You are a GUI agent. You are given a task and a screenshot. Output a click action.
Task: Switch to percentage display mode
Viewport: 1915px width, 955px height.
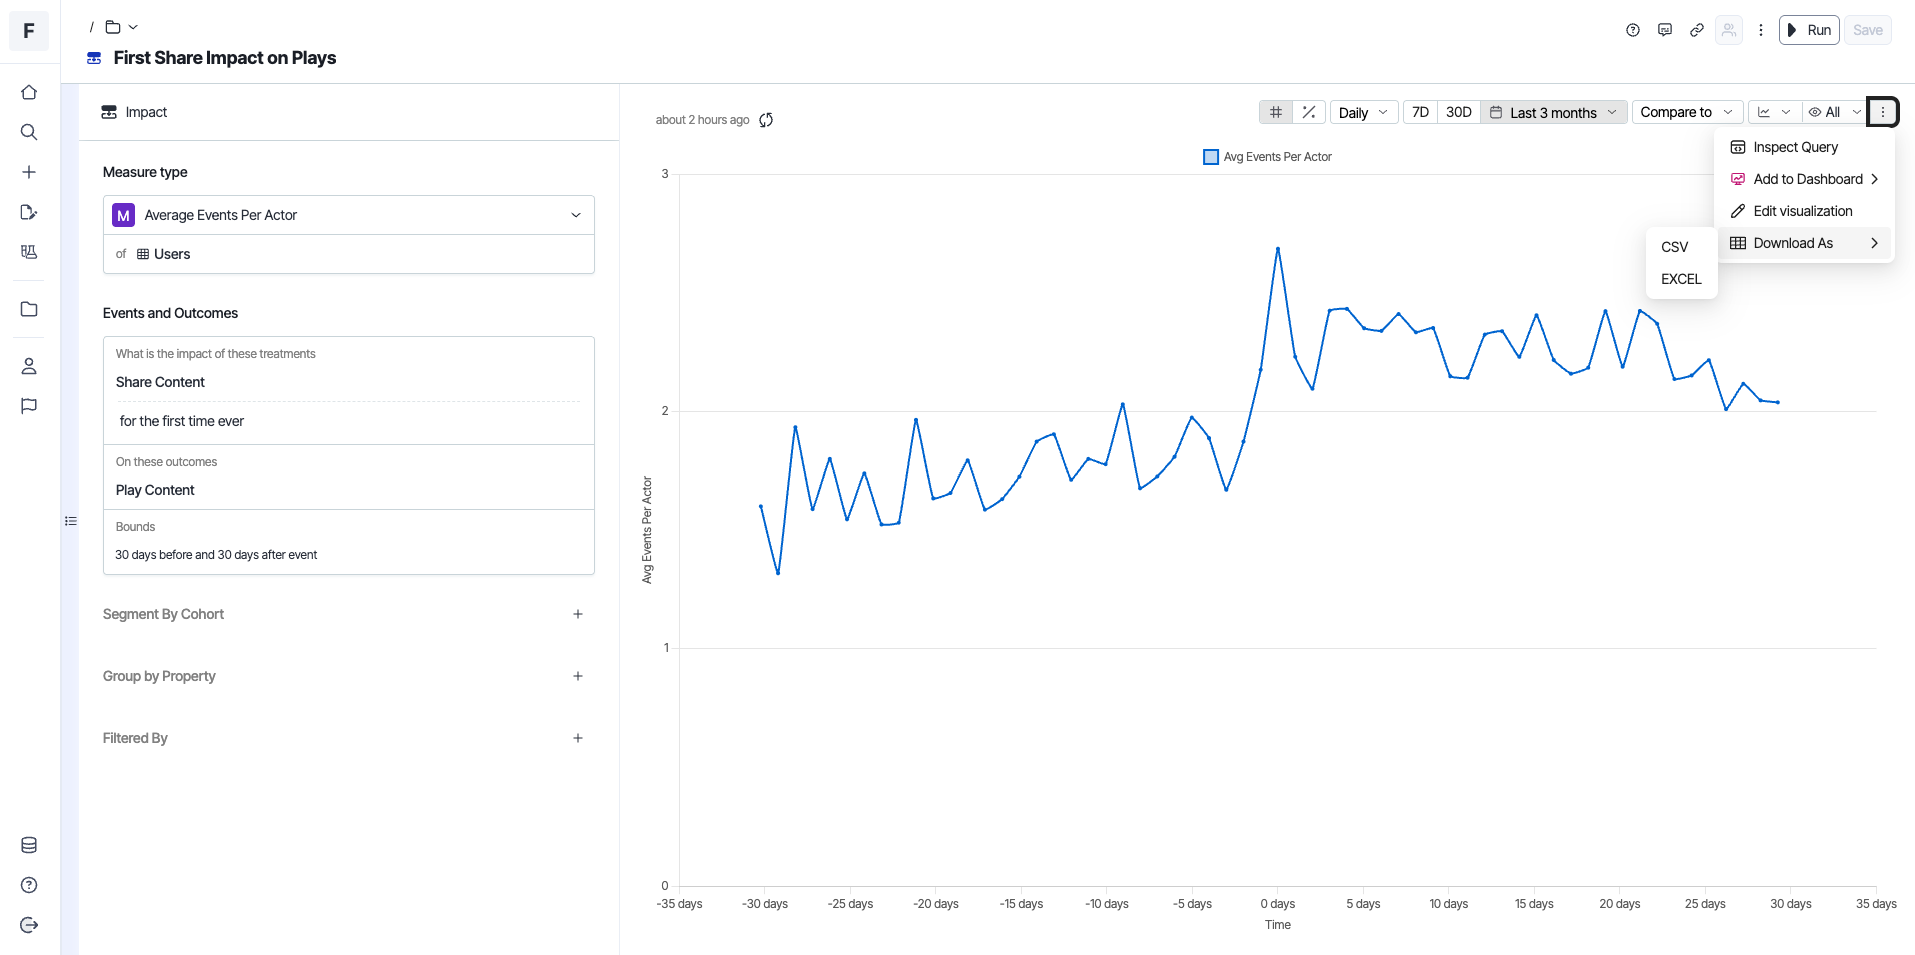click(1309, 112)
